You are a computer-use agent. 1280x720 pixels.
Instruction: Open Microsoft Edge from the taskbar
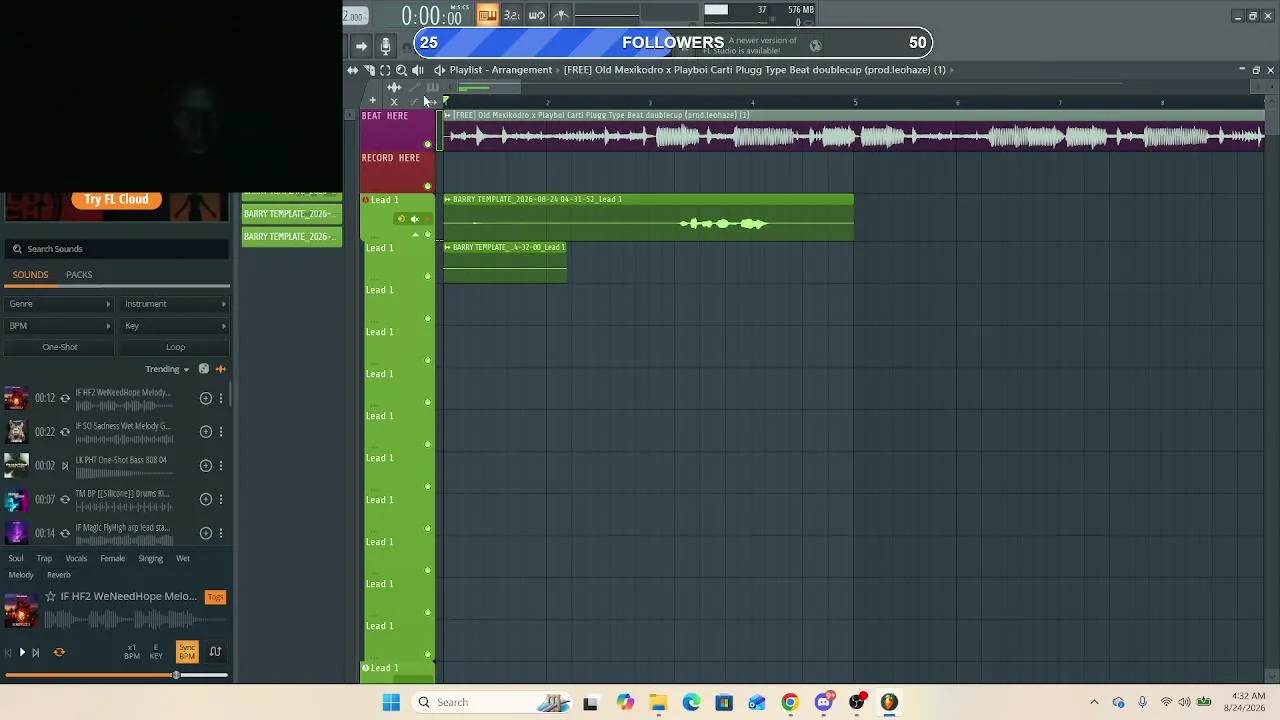click(x=691, y=702)
